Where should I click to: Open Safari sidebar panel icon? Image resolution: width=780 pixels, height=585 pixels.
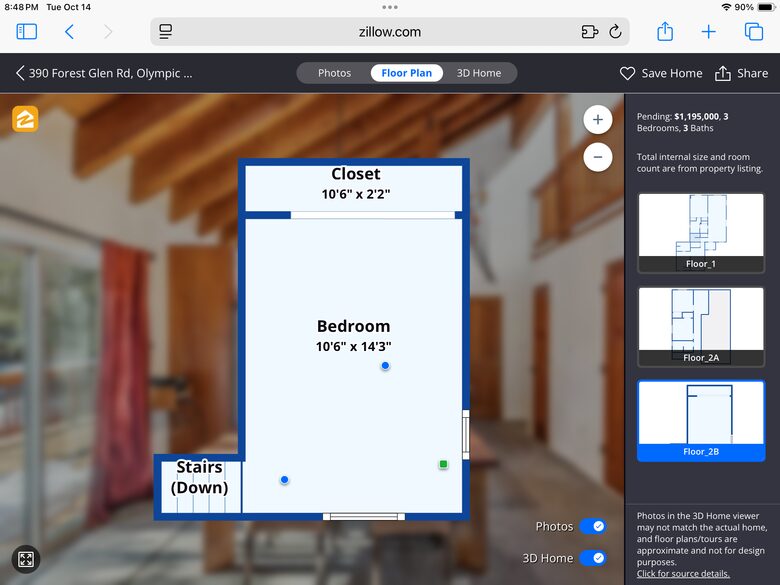click(27, 32)
